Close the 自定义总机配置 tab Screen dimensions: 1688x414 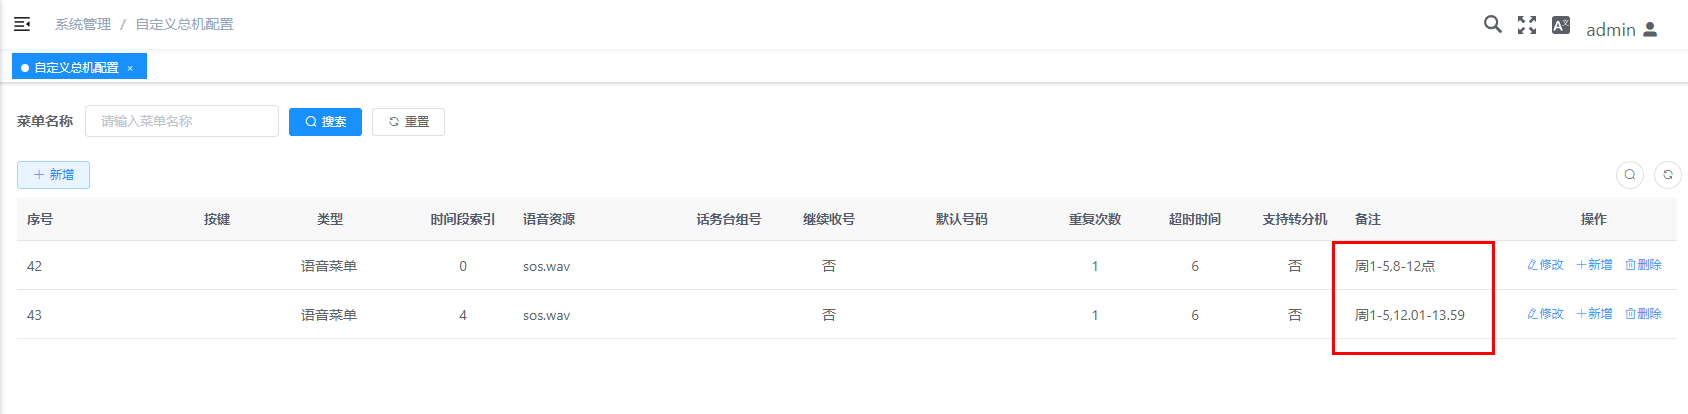[x=130, y=68]
